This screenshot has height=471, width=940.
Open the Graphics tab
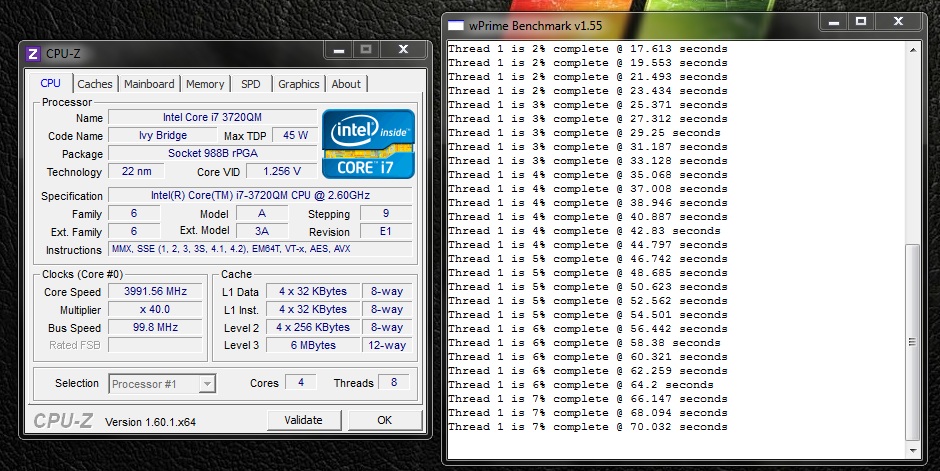click(x=299, y=84)
